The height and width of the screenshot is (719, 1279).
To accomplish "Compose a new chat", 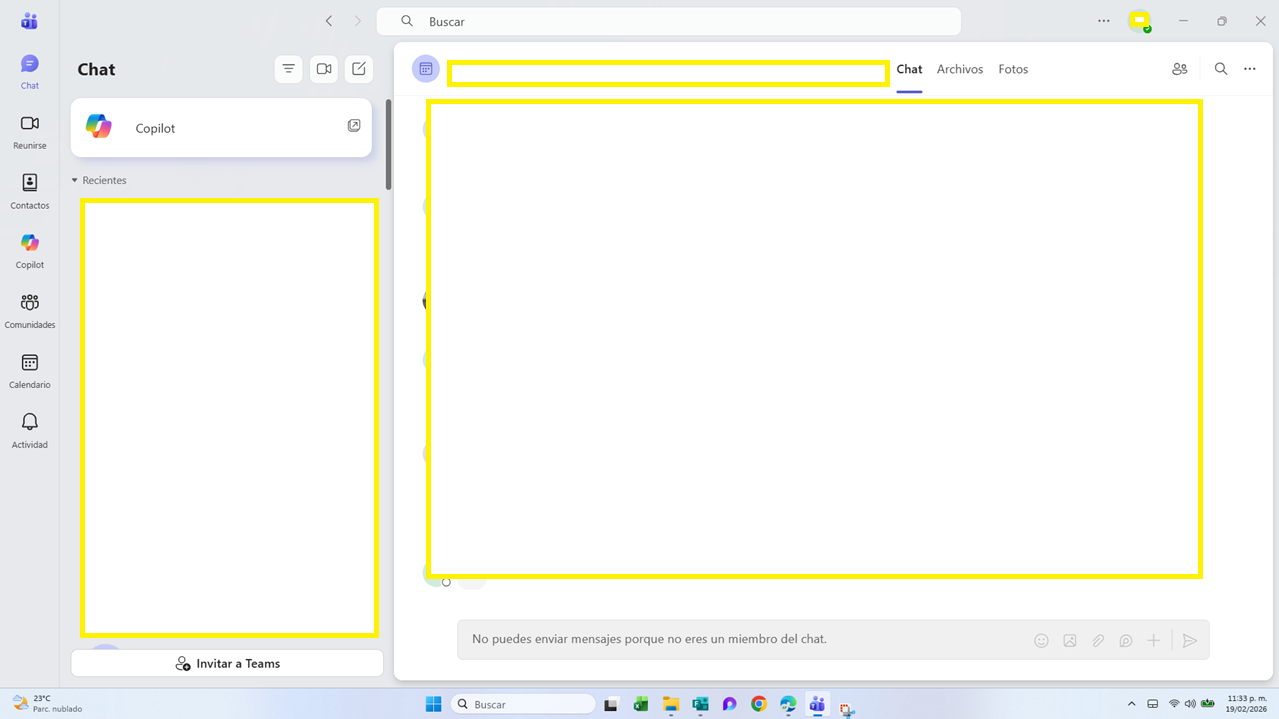I will coord(359,69).
